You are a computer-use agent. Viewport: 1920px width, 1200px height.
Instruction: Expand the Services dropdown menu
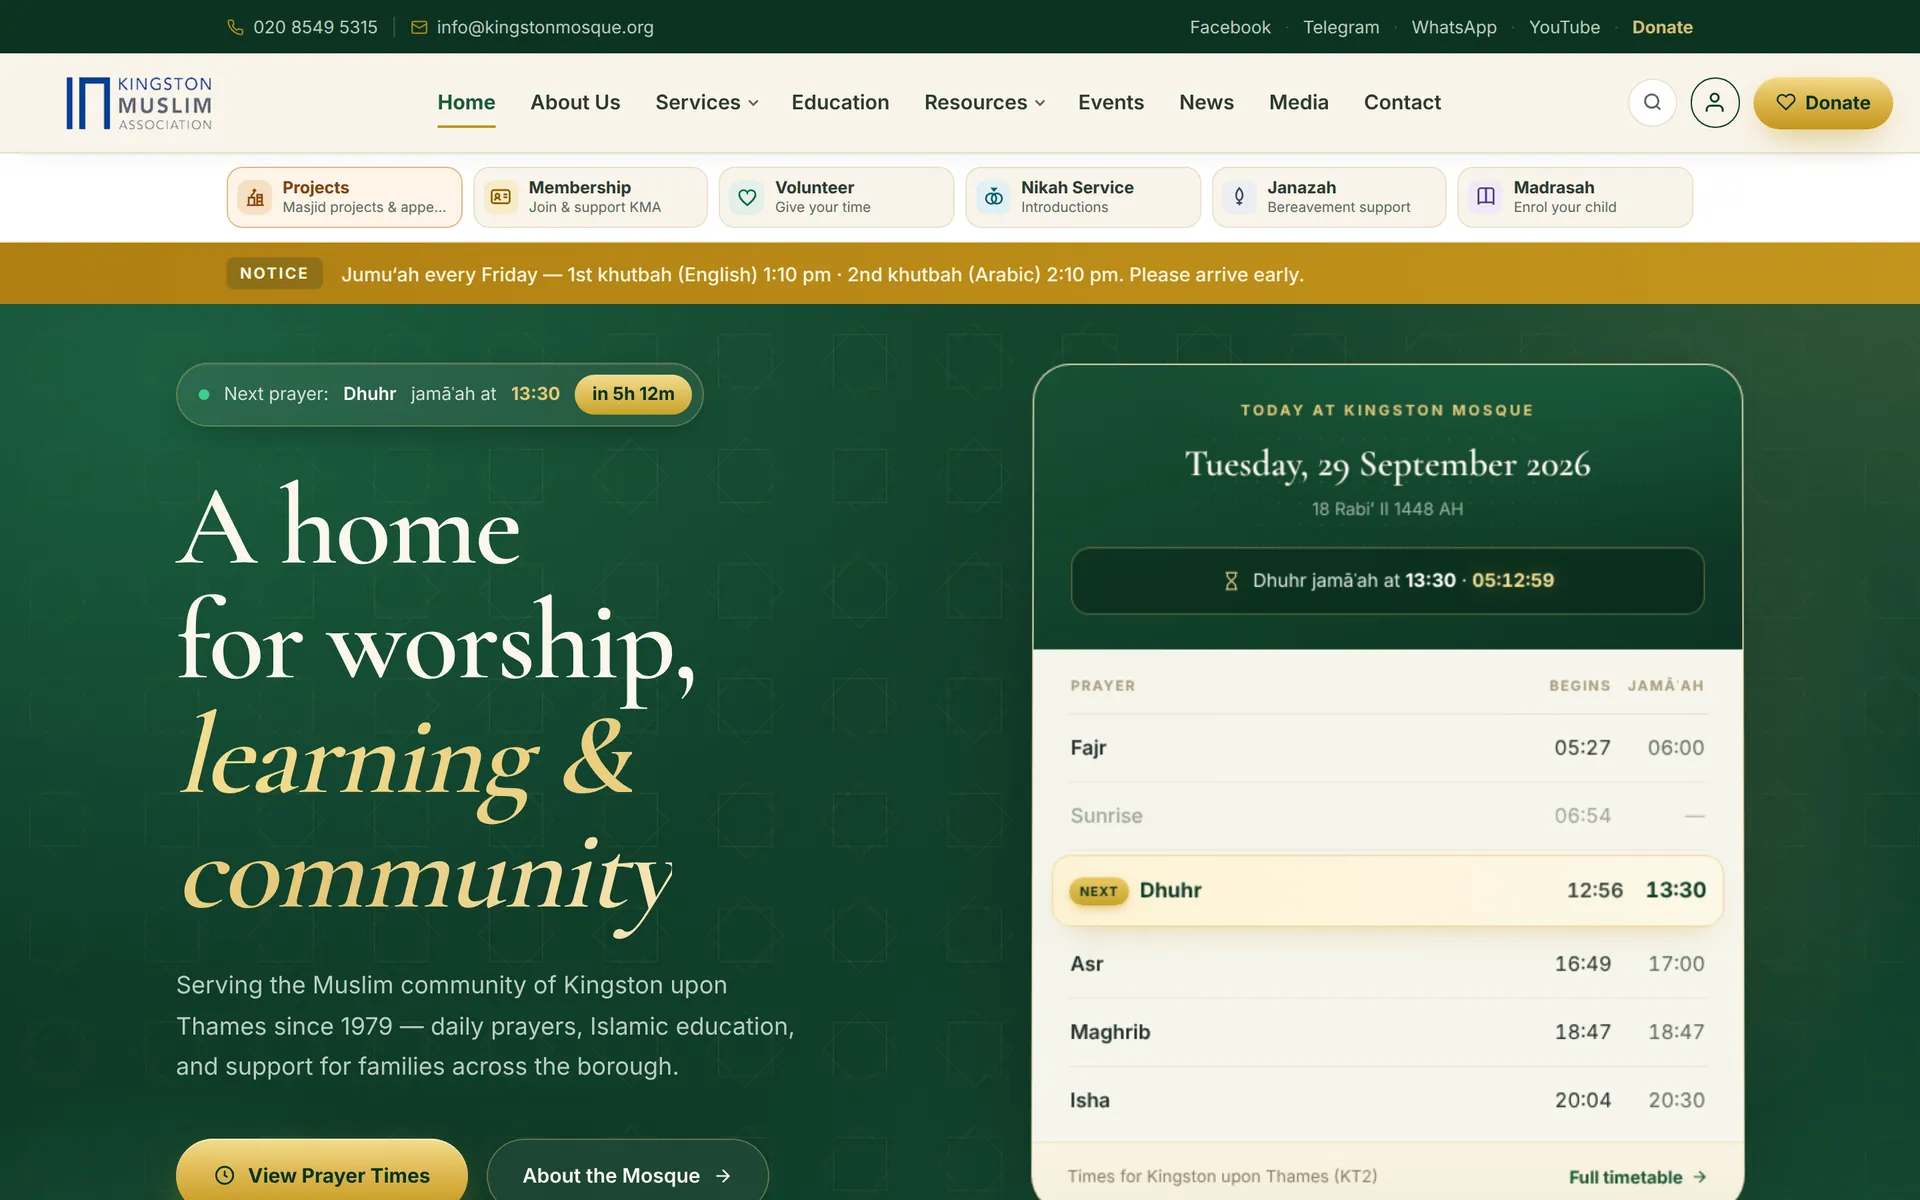point(706,102)
